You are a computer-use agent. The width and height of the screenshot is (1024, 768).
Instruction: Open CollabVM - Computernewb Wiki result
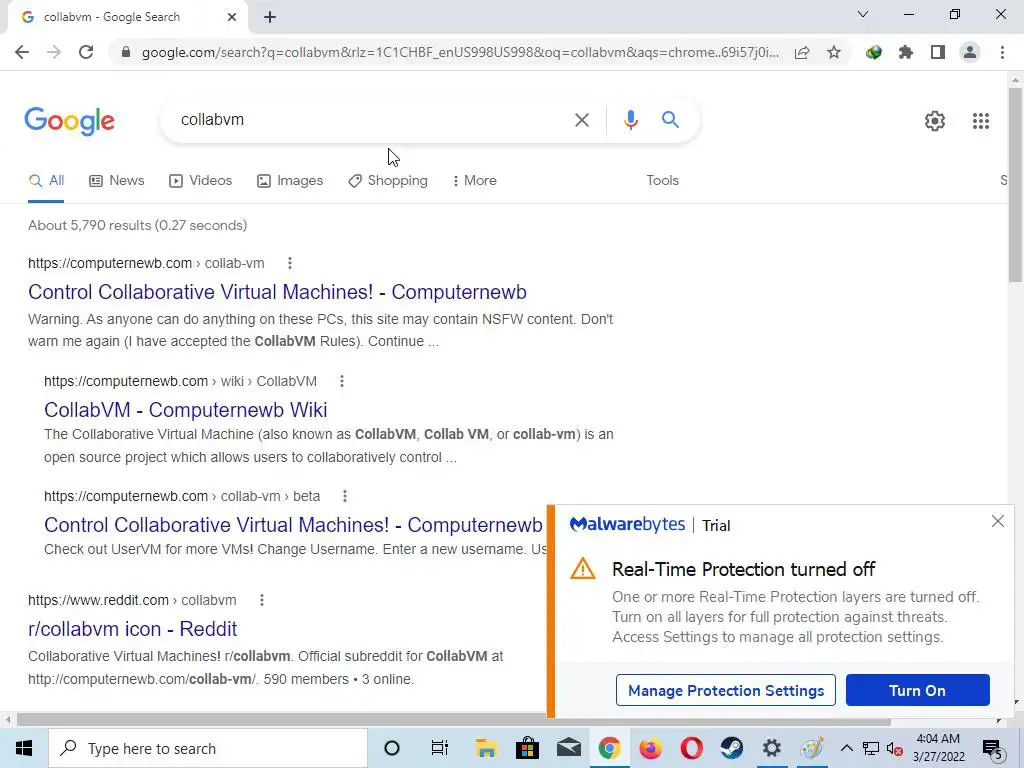pos(185,410)
